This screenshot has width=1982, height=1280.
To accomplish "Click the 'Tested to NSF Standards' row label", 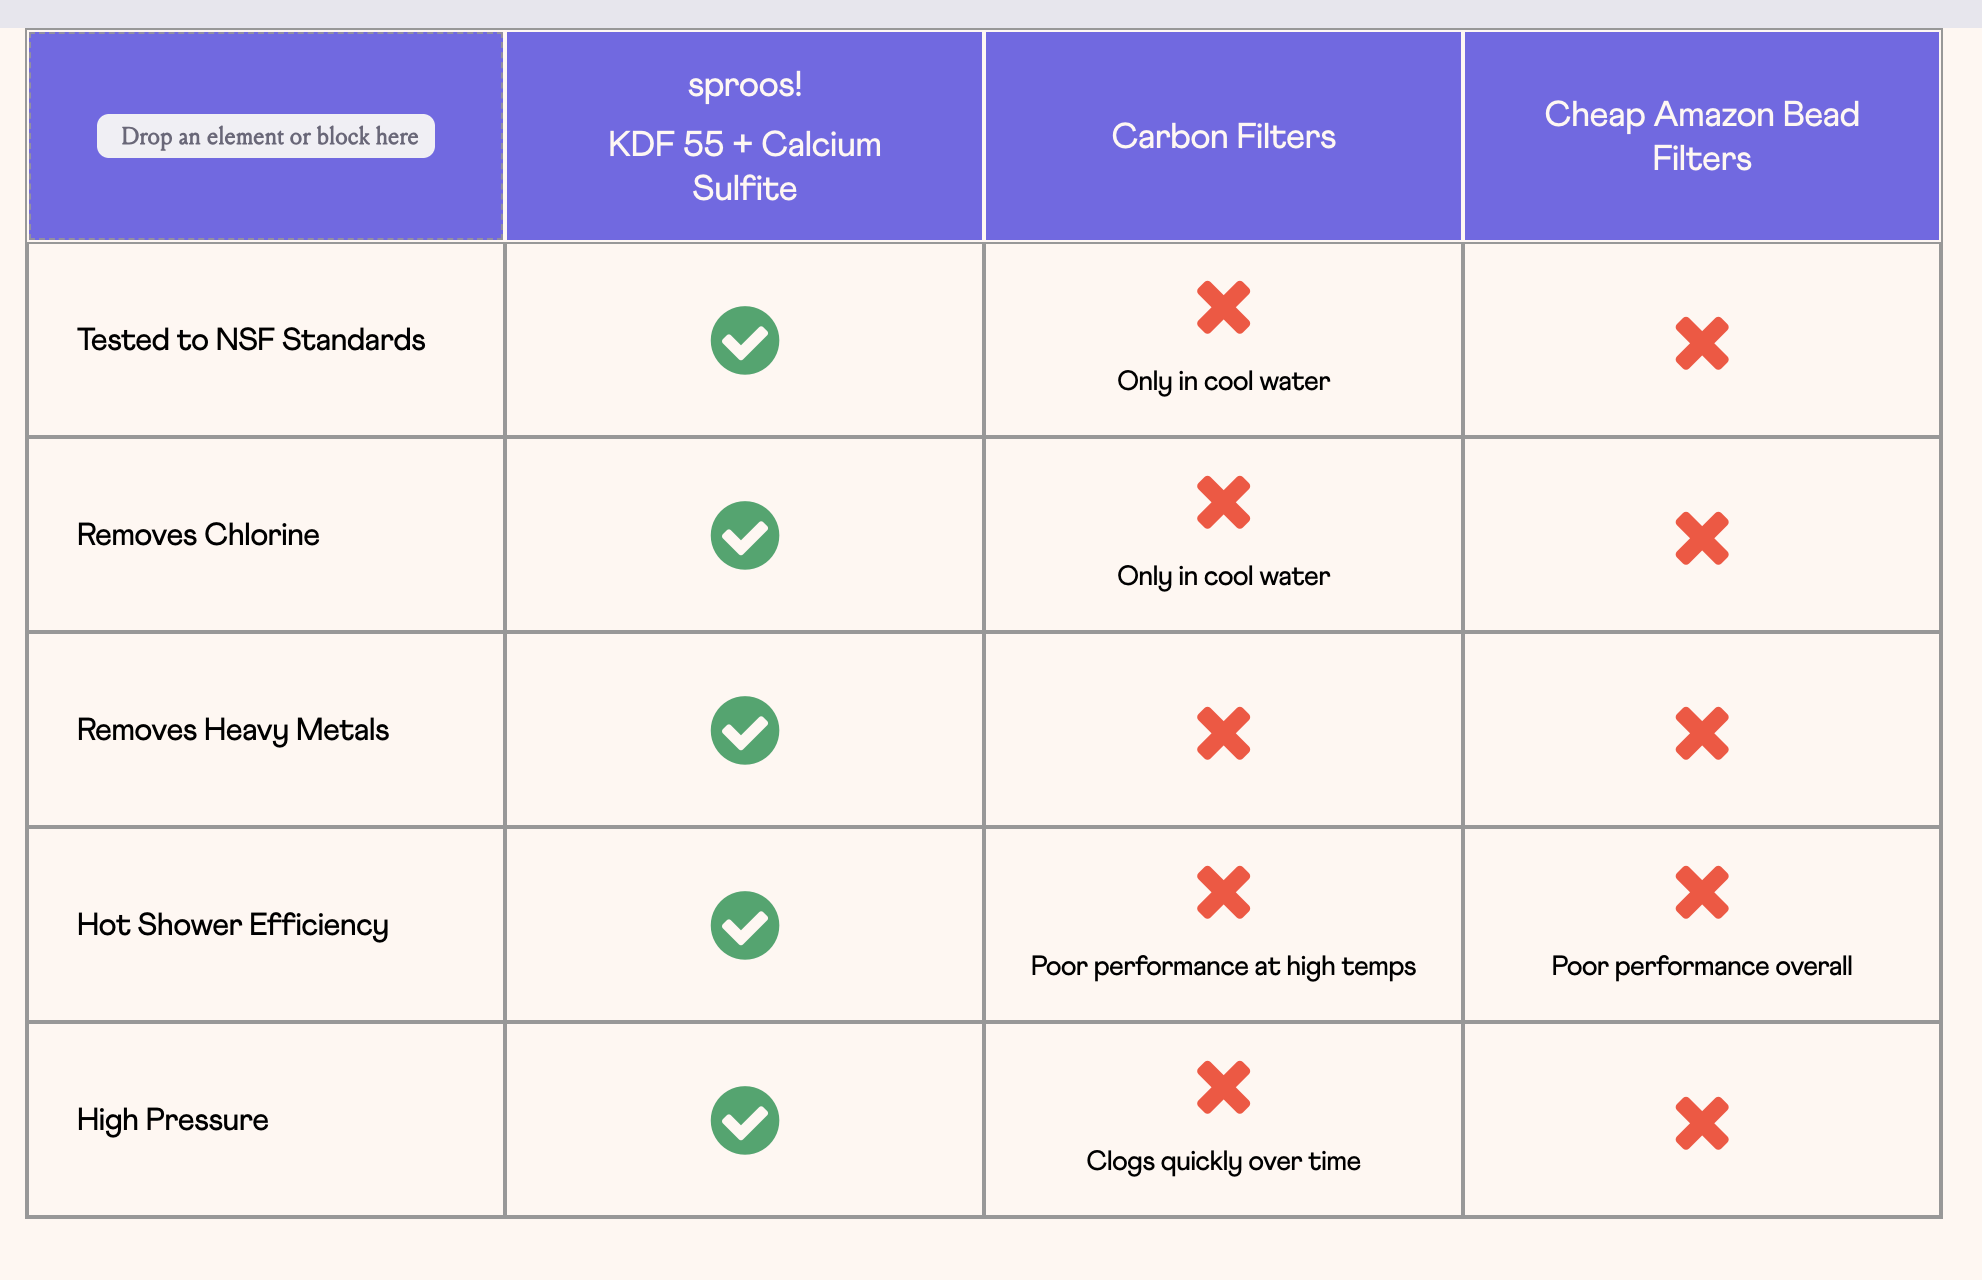I will click(251, 340).
